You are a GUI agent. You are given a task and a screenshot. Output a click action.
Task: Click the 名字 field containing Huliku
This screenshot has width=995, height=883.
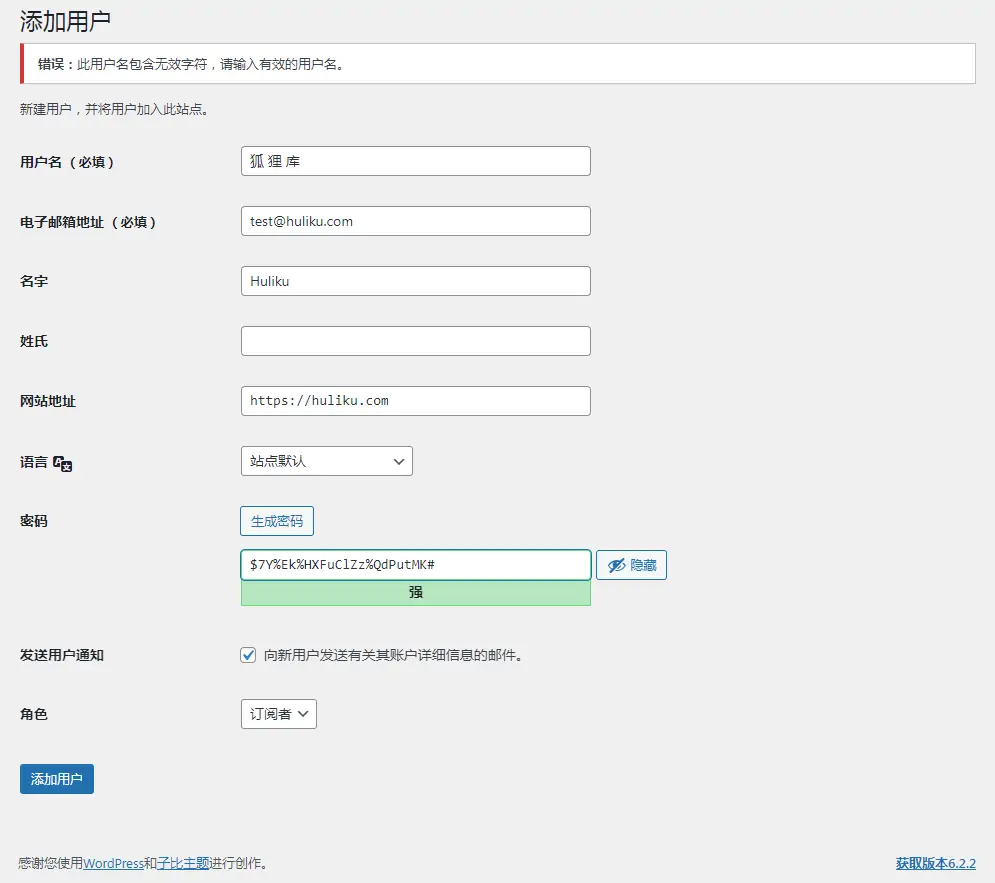click(x=415, y=281)
